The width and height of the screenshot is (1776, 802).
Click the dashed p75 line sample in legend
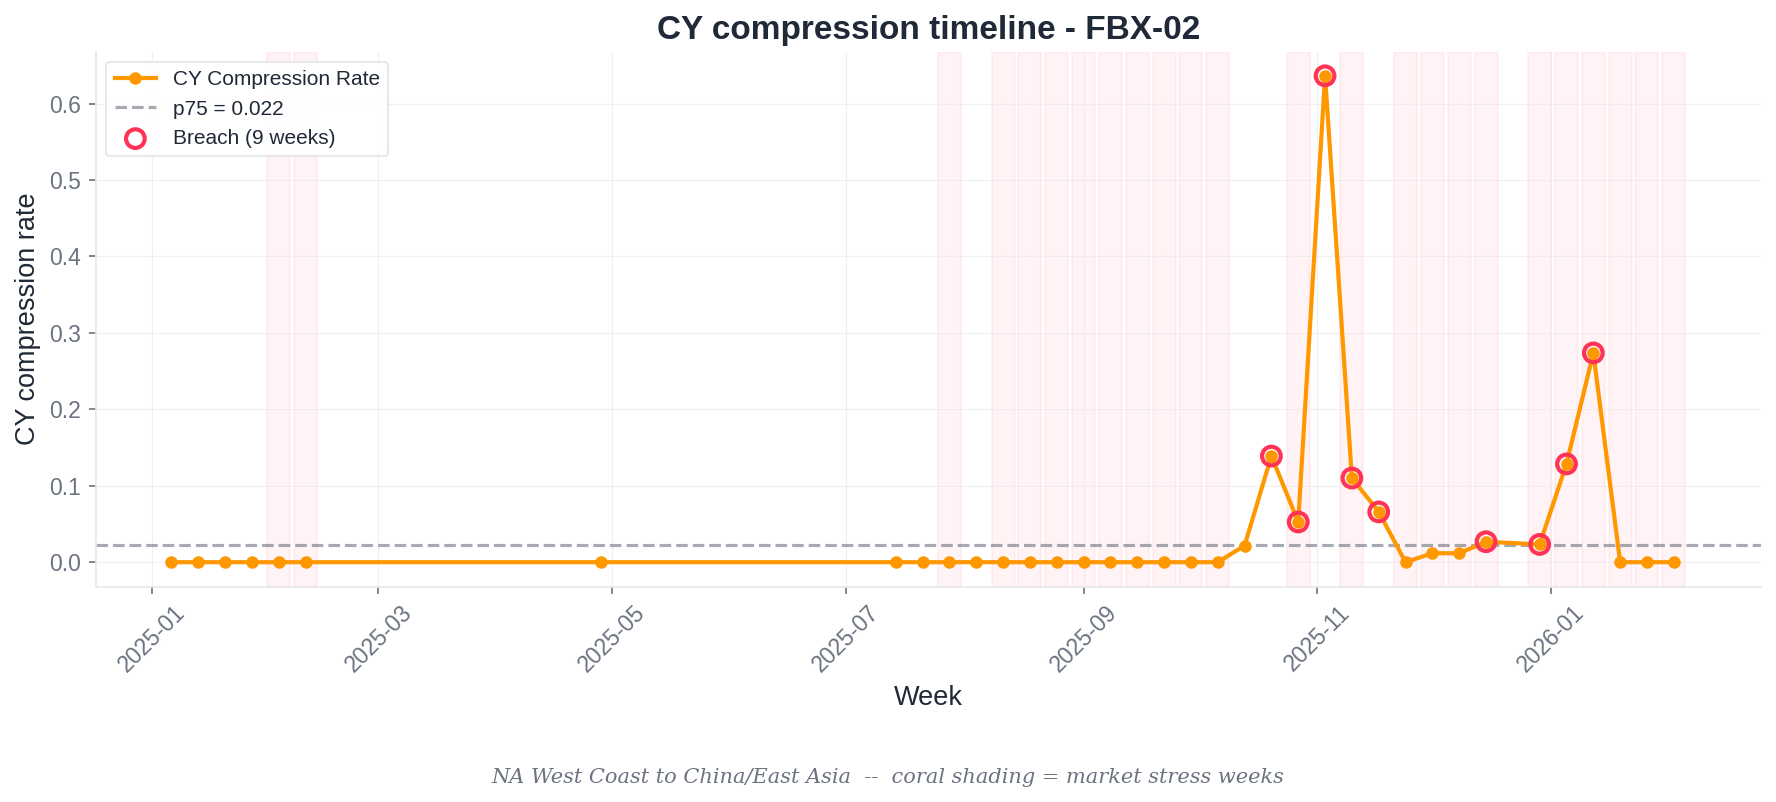pyautogui.click(x=135, y=108)
